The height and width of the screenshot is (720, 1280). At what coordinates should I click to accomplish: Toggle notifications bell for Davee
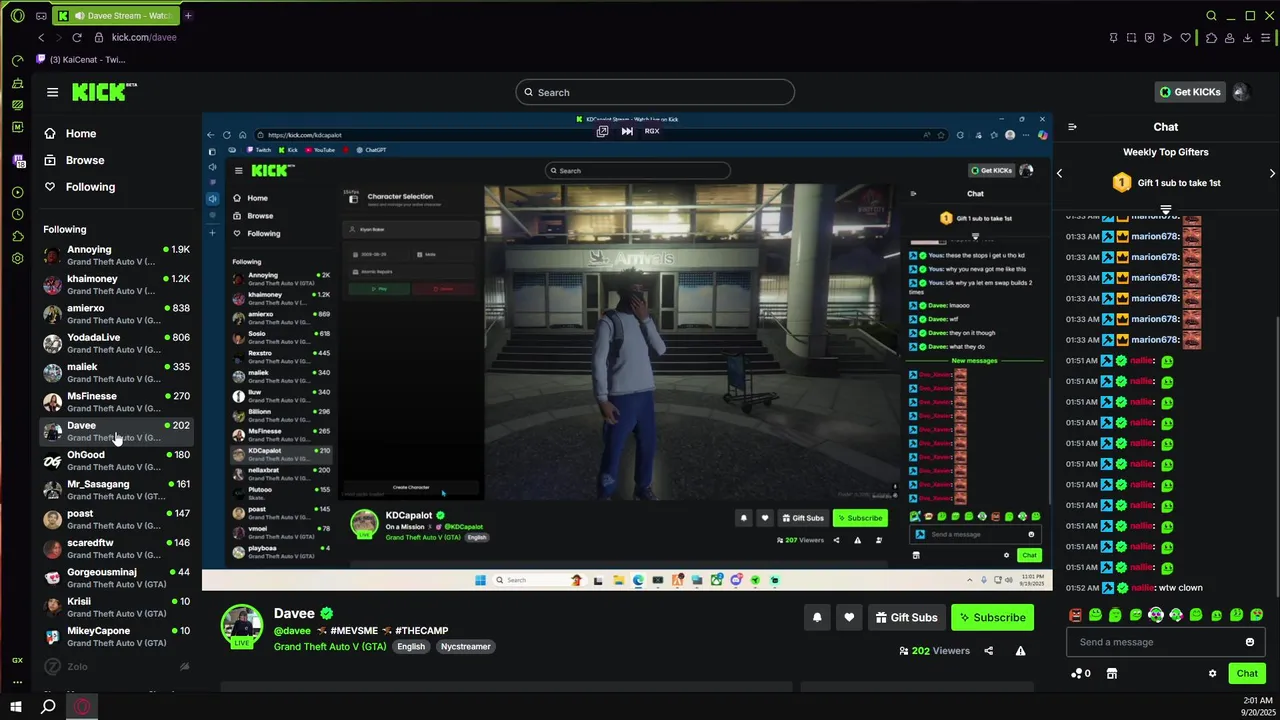(x=817, y=617)
